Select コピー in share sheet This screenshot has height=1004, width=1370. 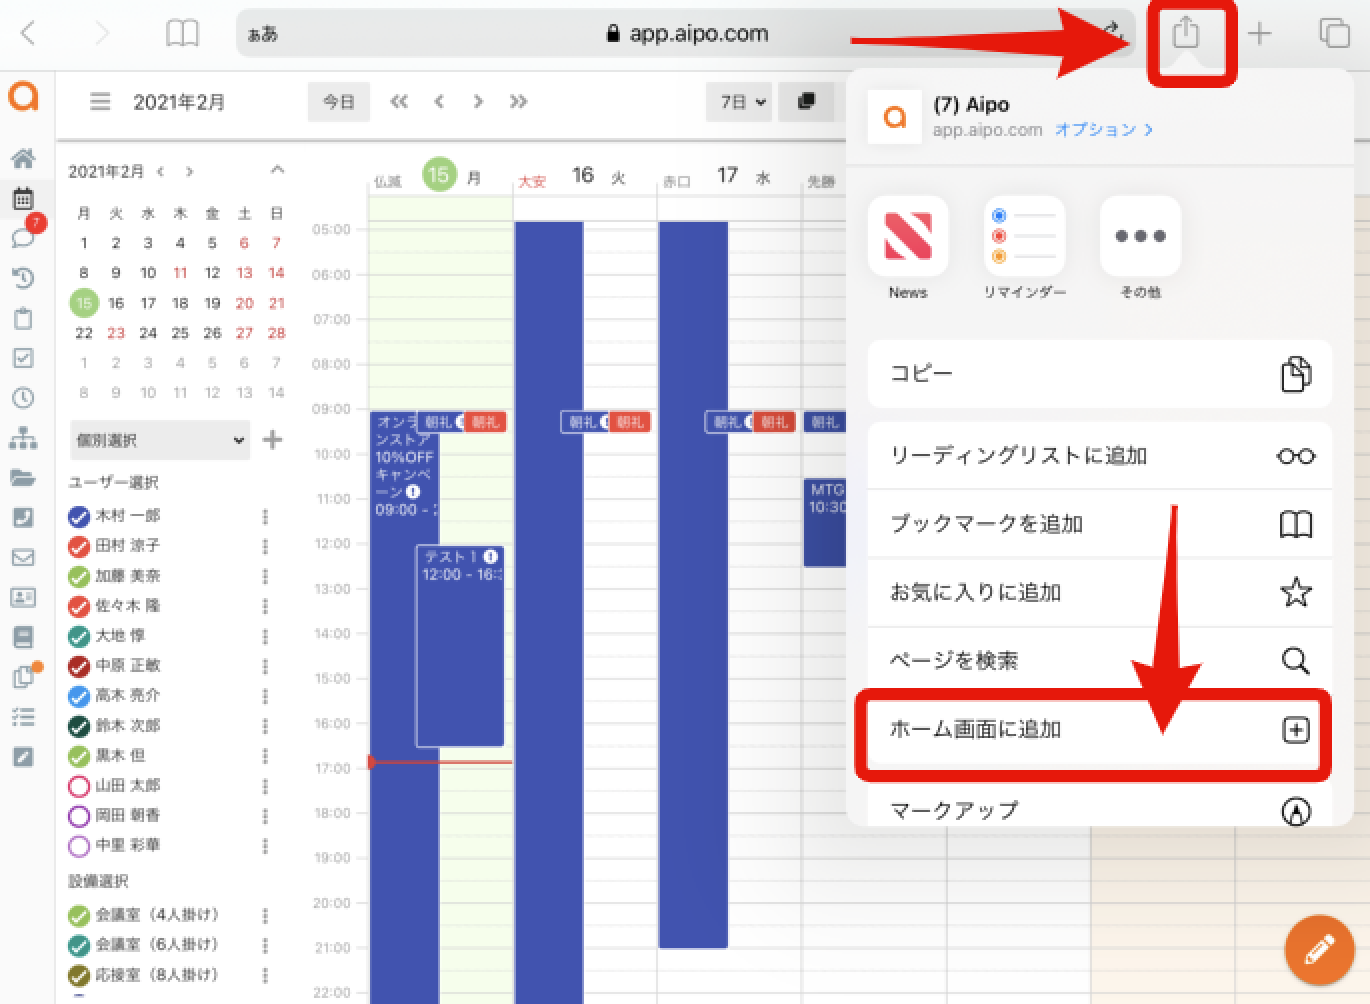tap(1100, 373)
